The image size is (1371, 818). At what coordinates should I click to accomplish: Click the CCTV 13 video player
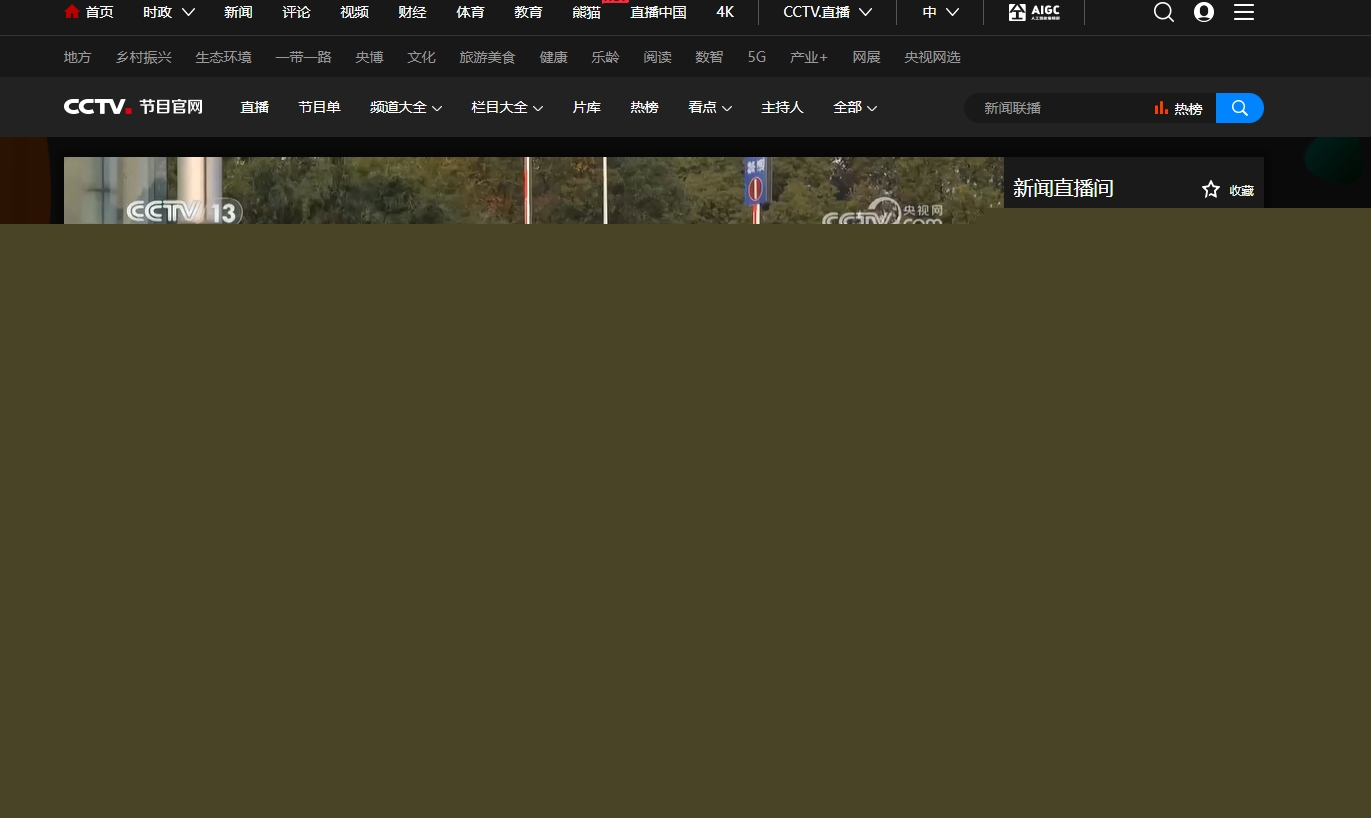click(x=533, y=191)
